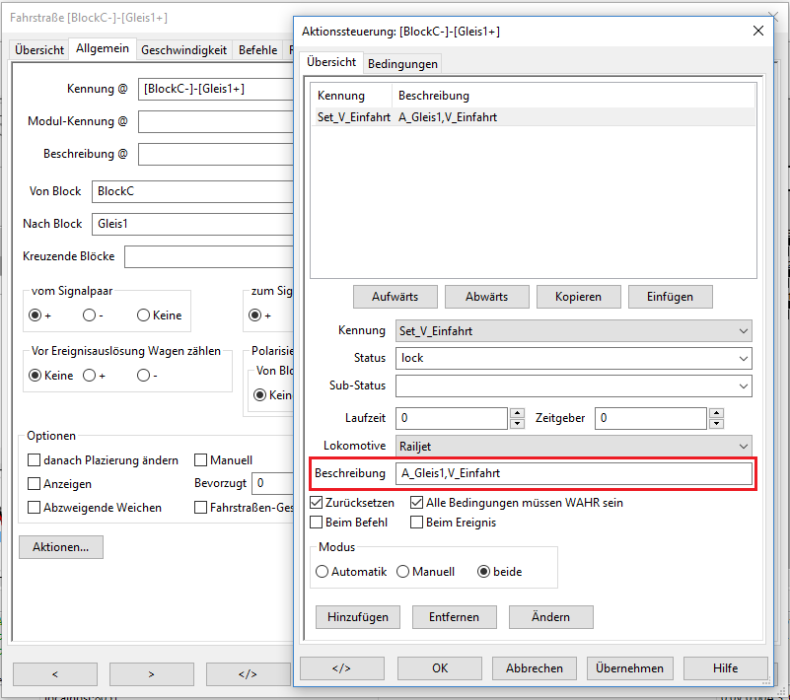Open the Geschwindigkeit tab
790x700 pixels.
184,50
